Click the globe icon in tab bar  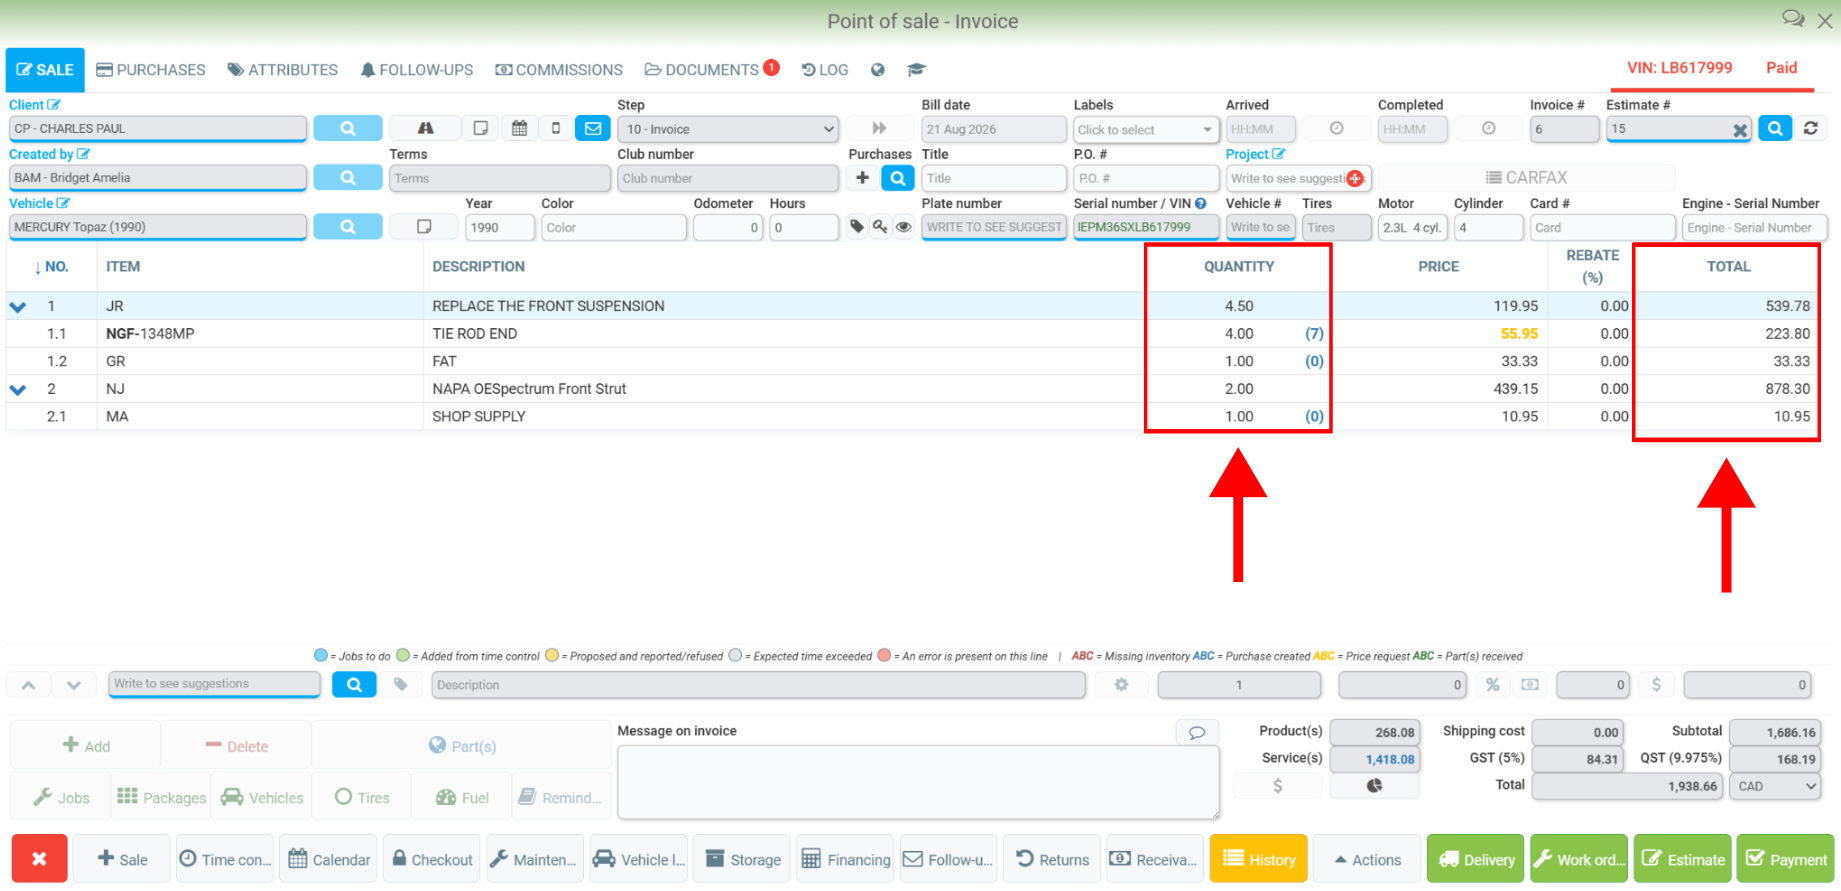877,70
